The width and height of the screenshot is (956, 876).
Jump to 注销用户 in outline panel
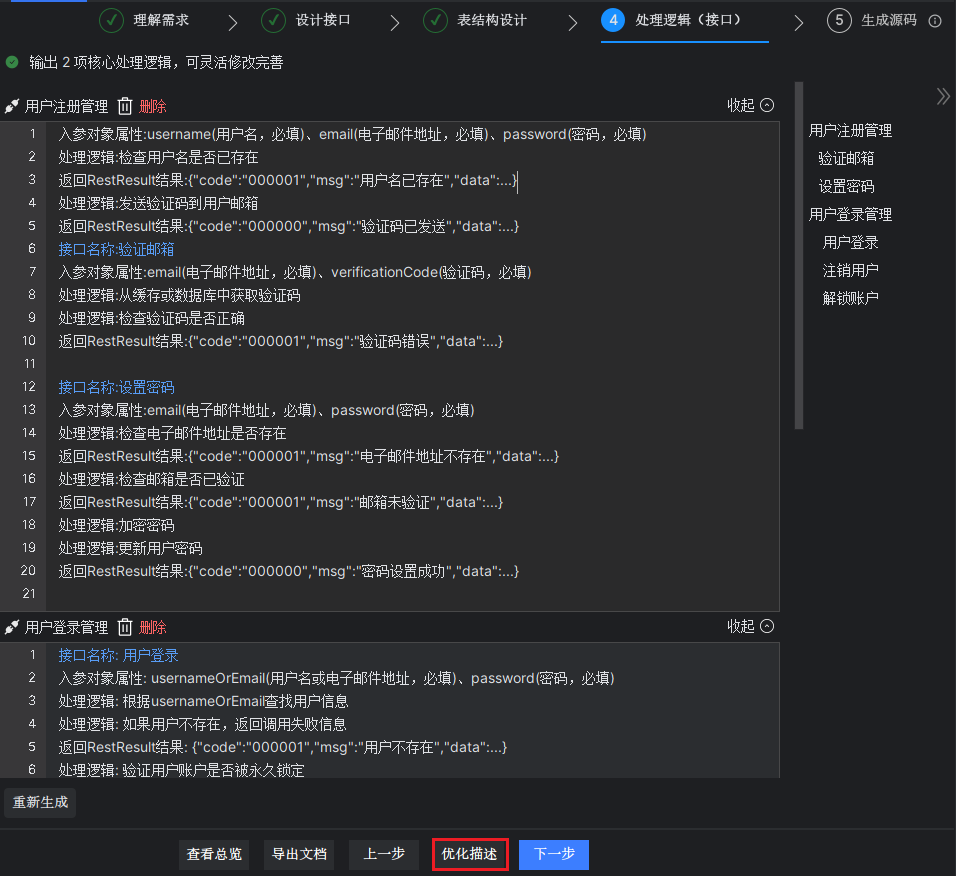click(x=850, y=270)
